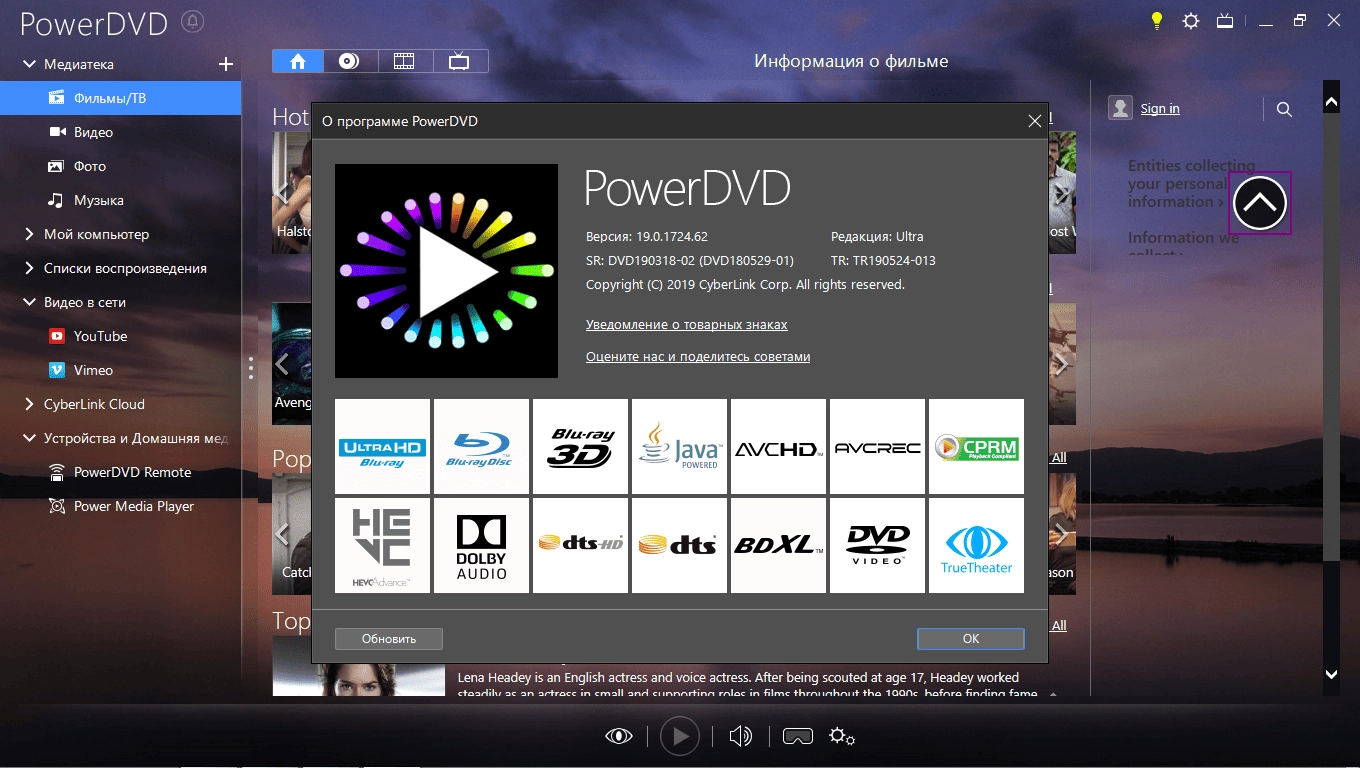1360x768 pixels.
Task: Enable VR headset mode icon
Action: 797,737
